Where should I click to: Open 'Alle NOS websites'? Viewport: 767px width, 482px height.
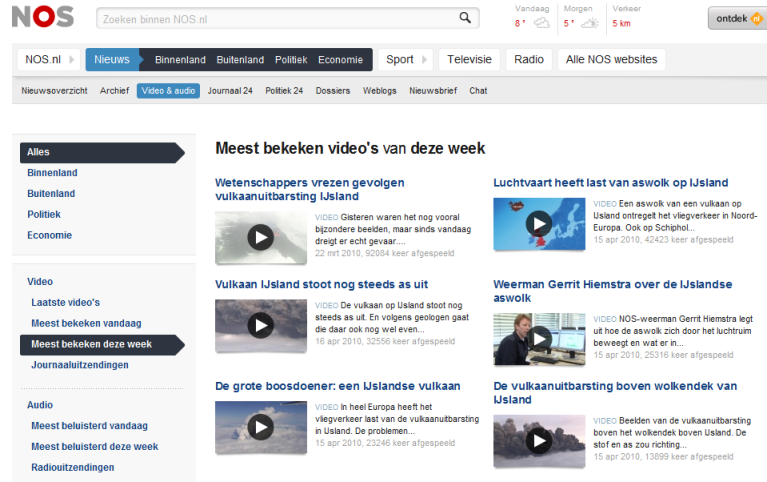pyautogui.click(x=611, y=60)
